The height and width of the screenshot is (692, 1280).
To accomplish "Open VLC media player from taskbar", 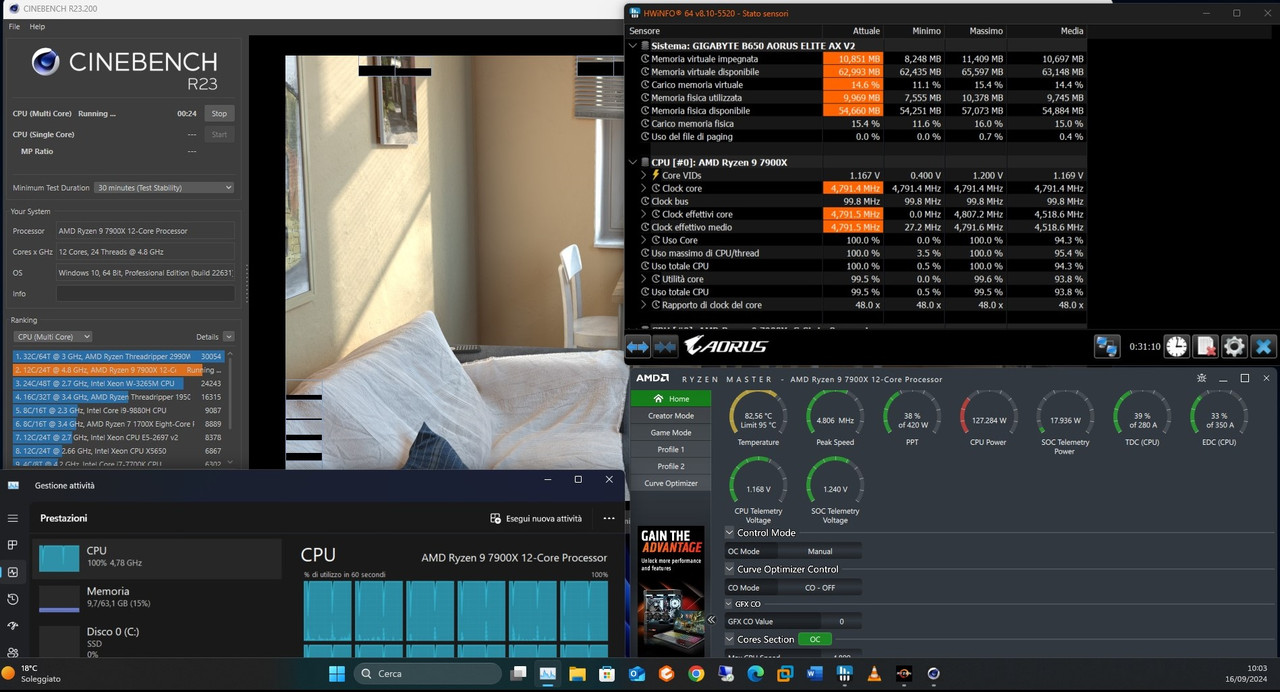I will (874, 674).
